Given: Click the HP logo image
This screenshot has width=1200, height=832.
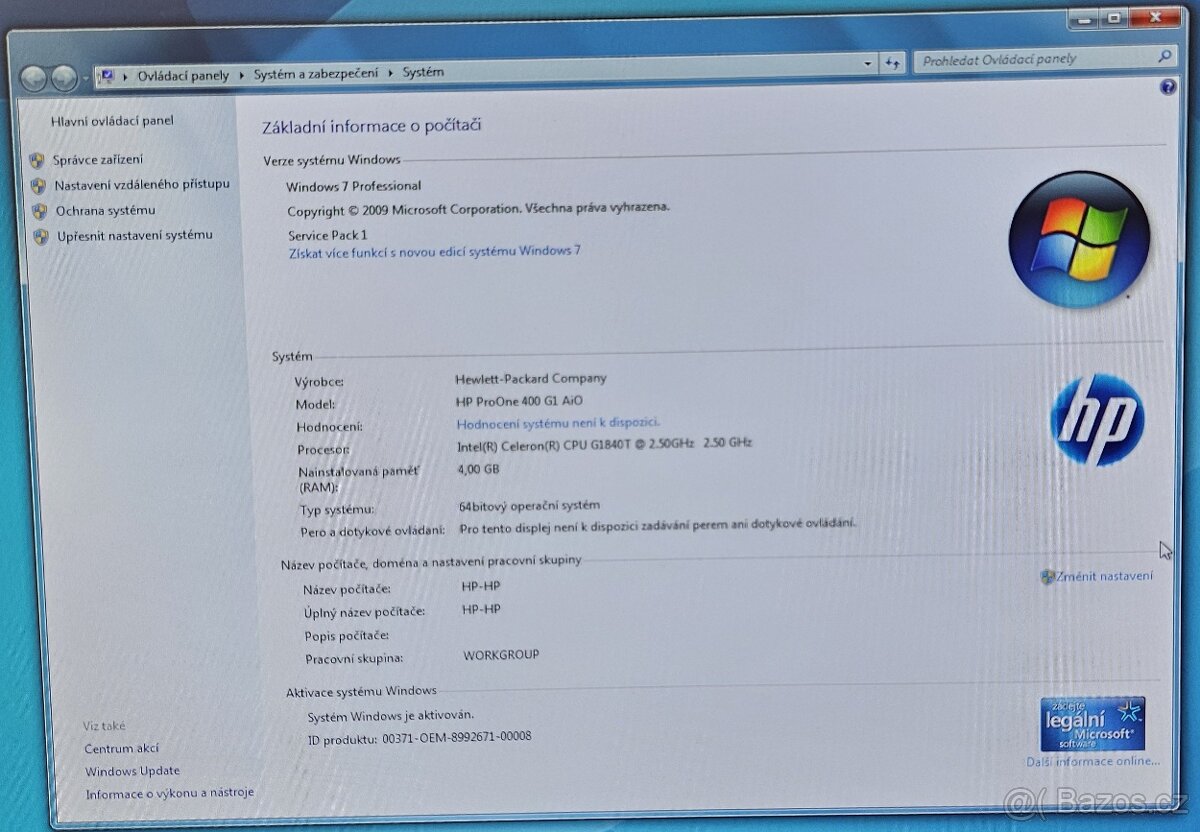Looking at the screenshot, I should coord(1097,420).
